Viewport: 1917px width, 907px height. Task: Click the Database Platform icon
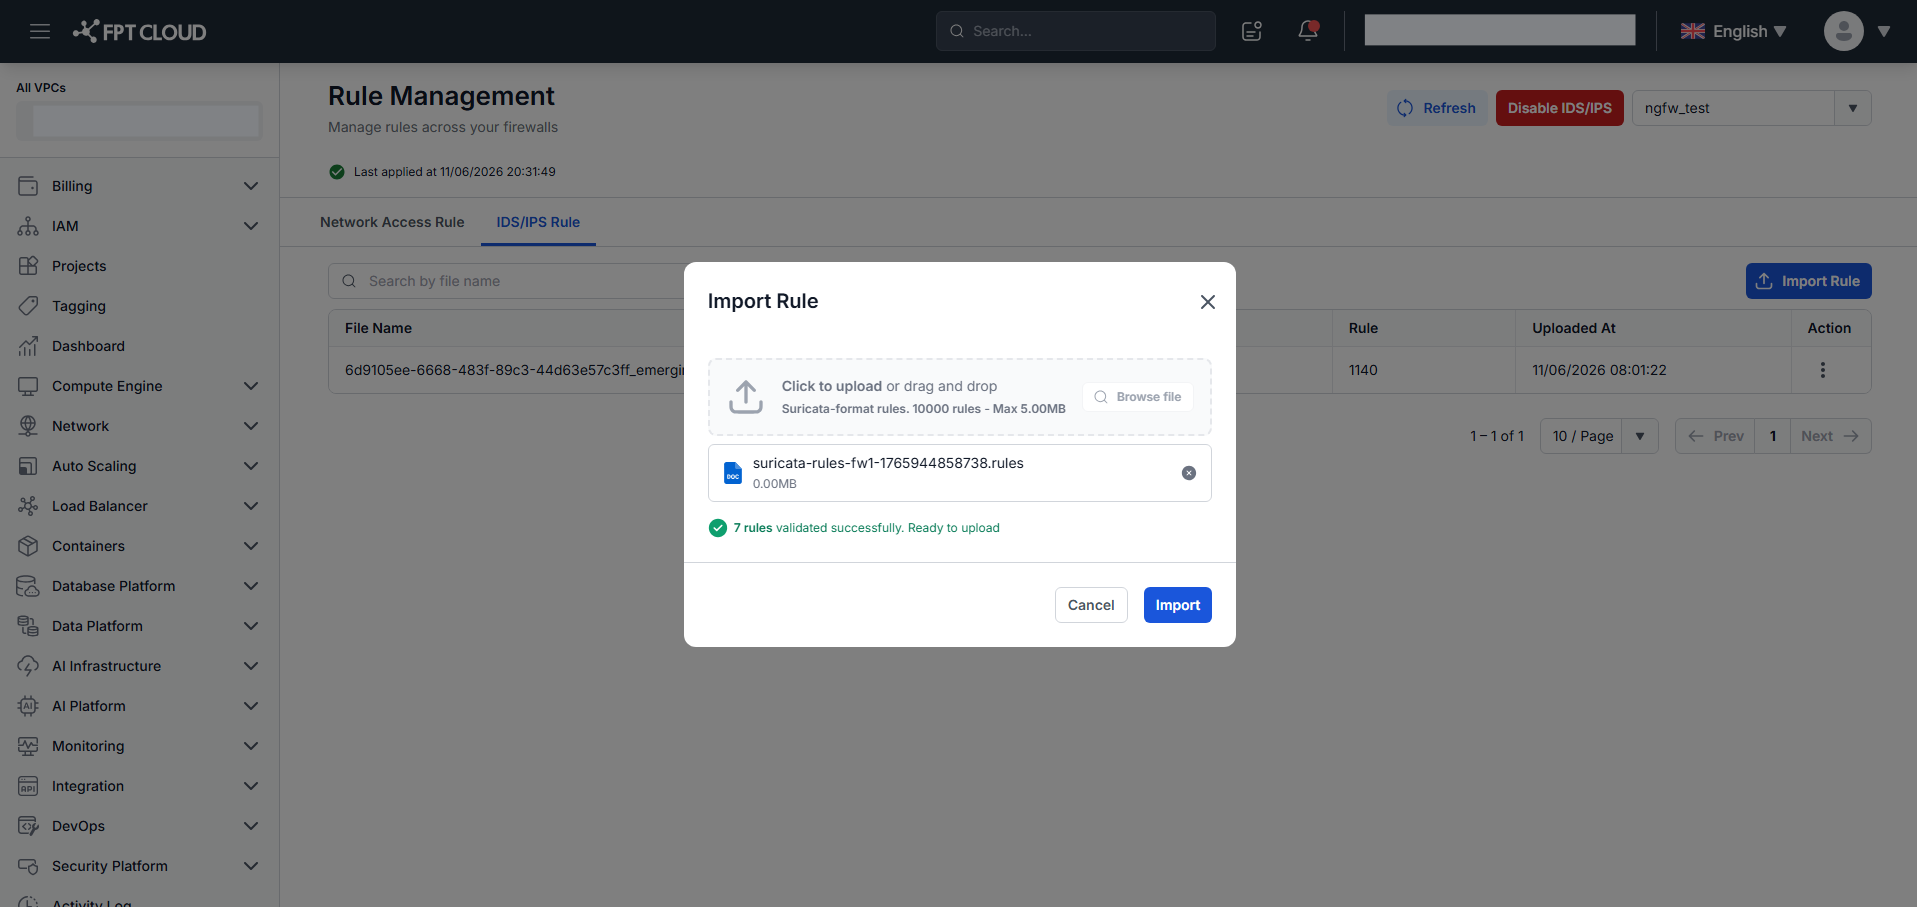pos(28,586)
